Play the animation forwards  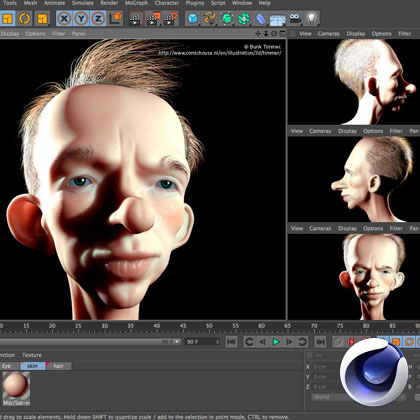(x=276, y=342)
